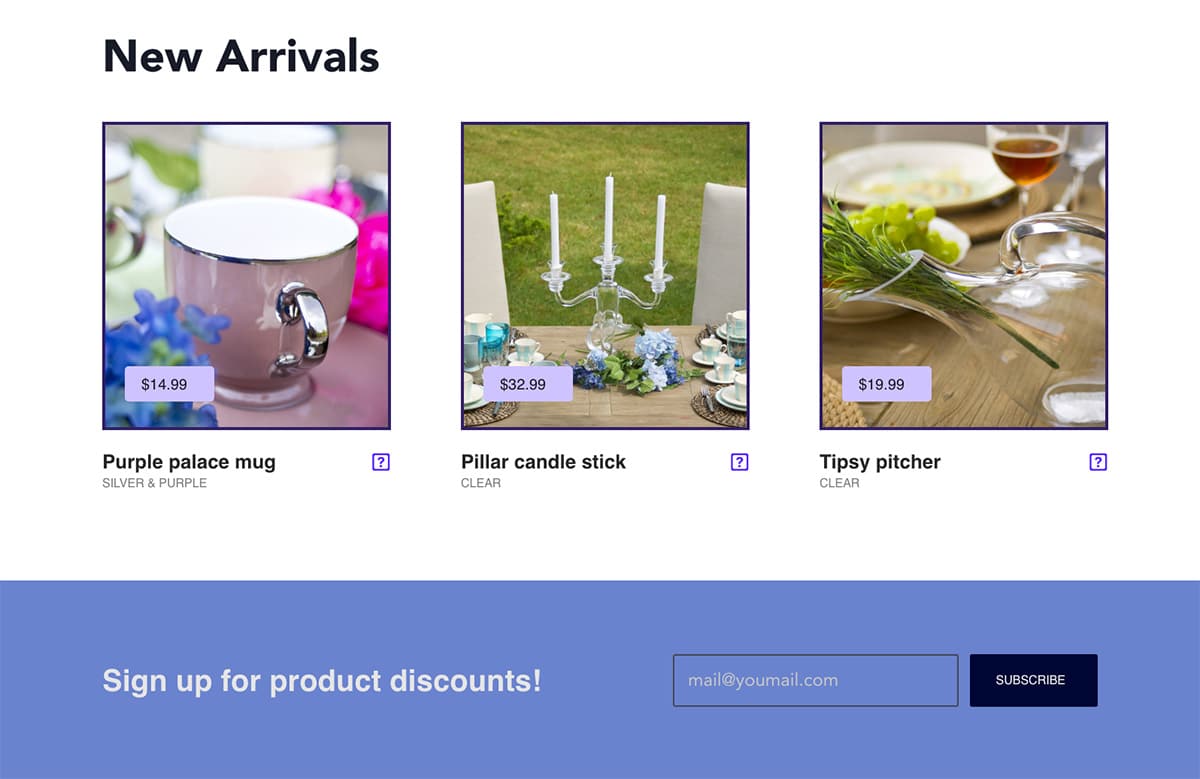Focus the mail@youmail.com email field
1200x779 pixels.
pos(815,680)
